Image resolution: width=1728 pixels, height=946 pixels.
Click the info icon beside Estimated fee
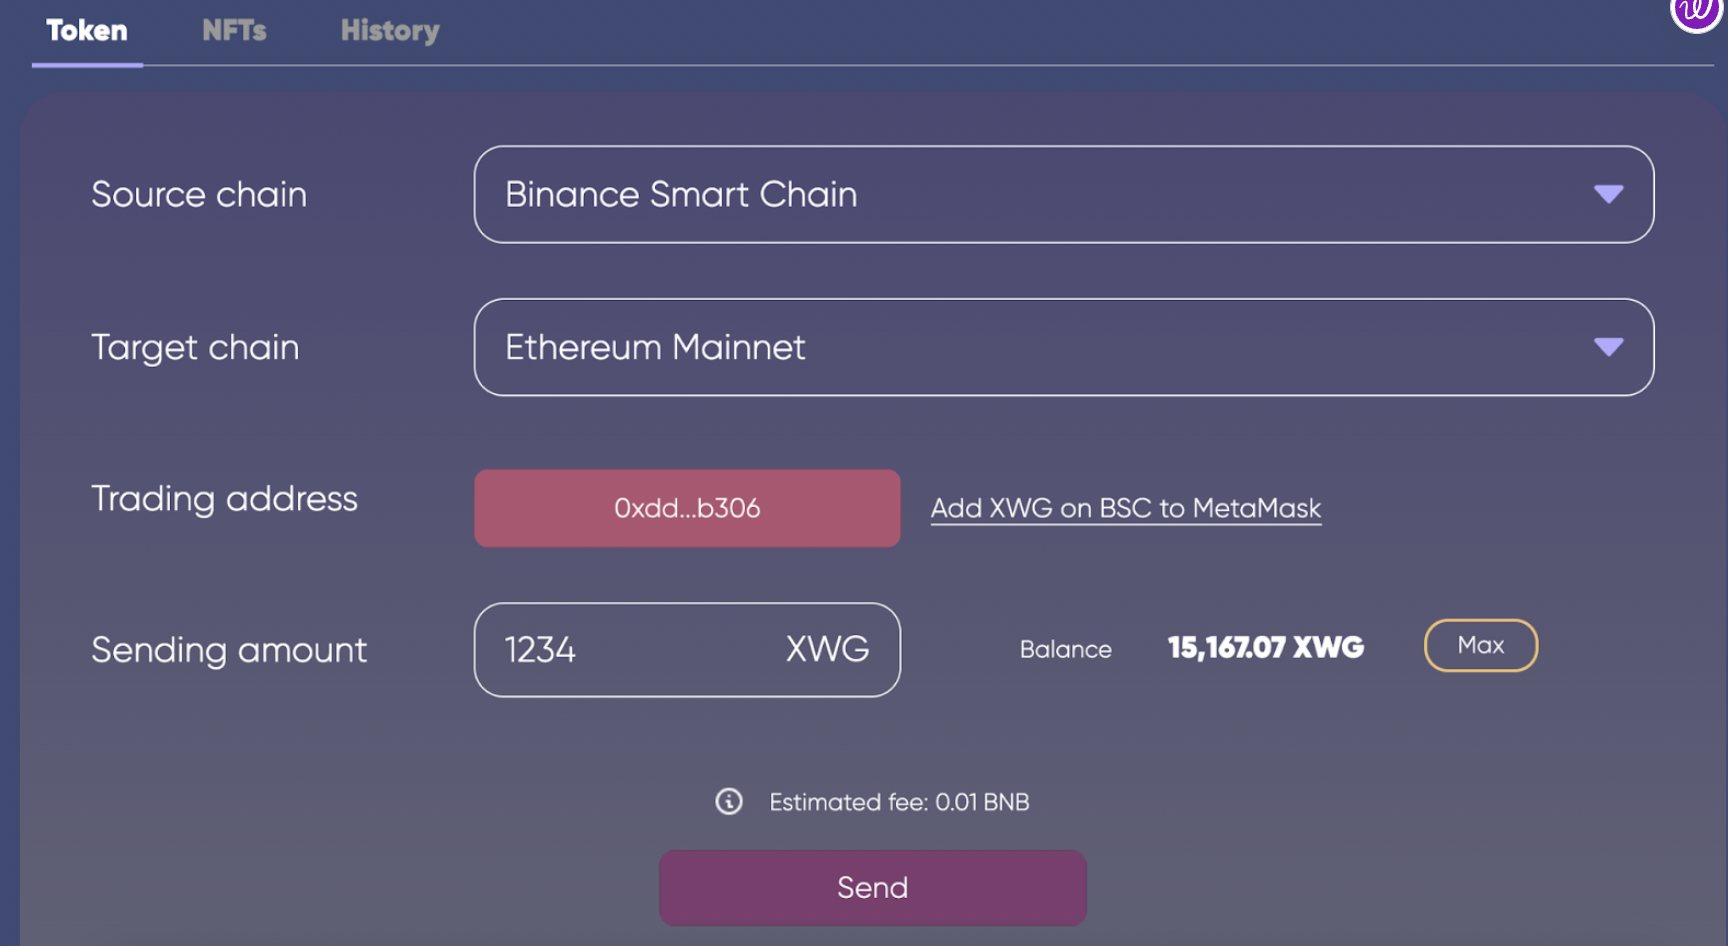click(729, 801)
